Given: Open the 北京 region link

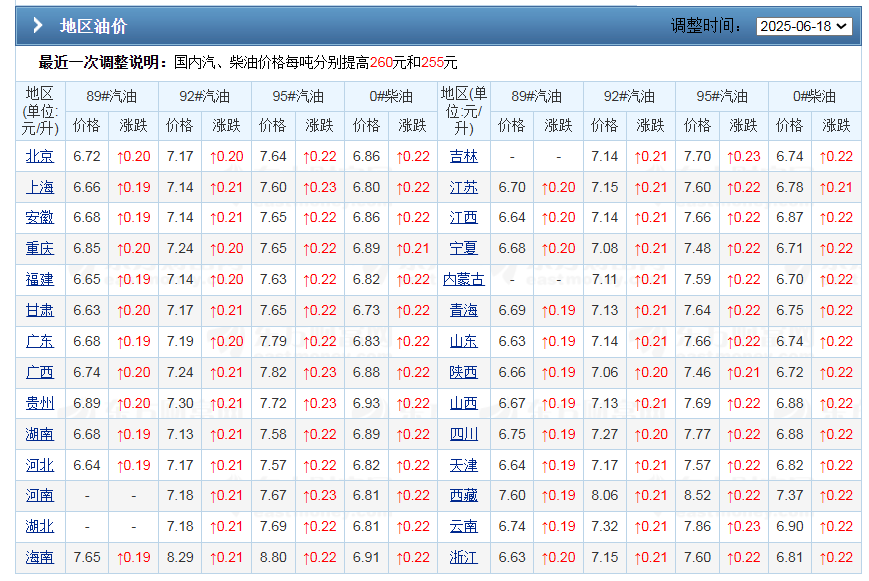Looking at the screenshot, I should [40, 156].
